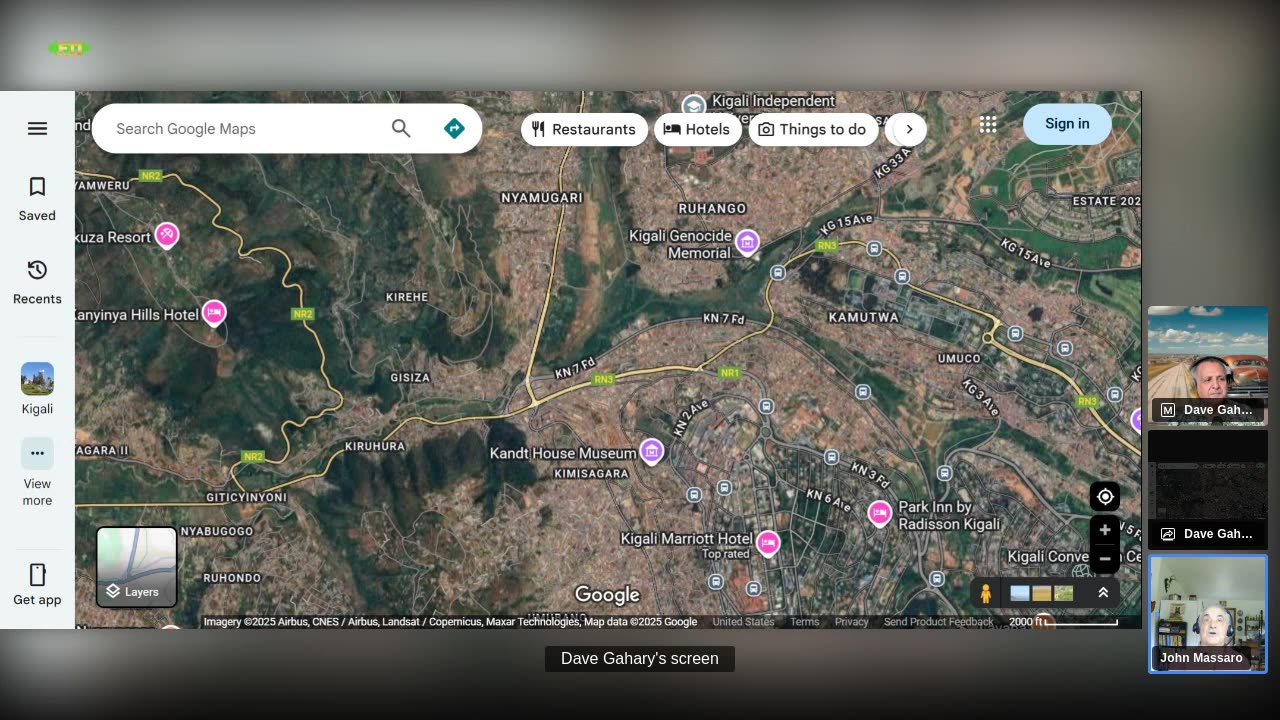Click the RUHONDO area label
Image resolution: width=1280 pixels, height=720 pixels.
point(232,578)
